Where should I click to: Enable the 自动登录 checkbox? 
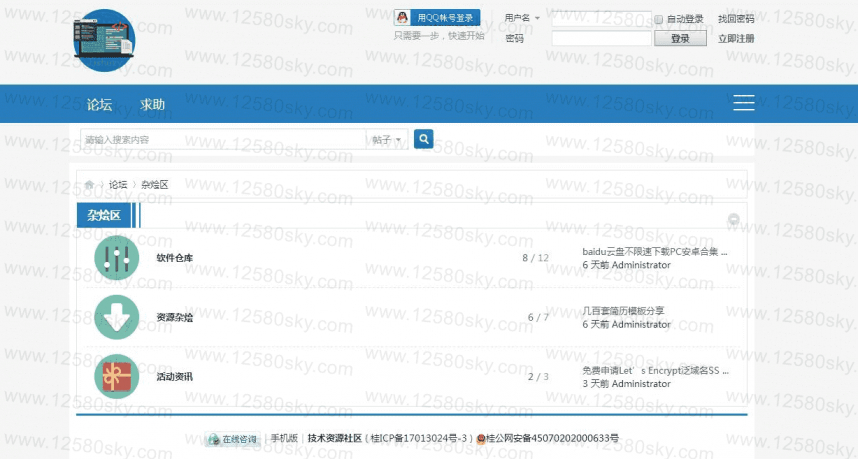click(658, 19)
